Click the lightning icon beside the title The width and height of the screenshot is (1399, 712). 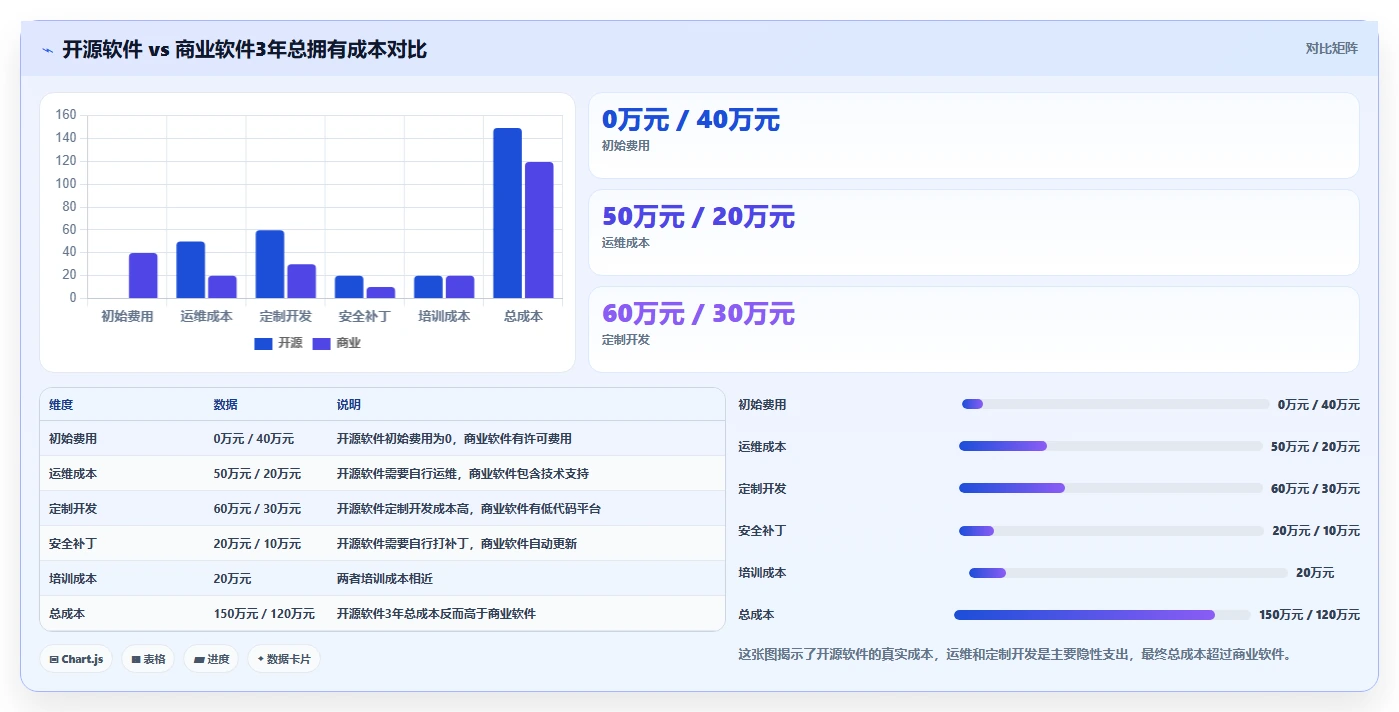click(48, 50)
